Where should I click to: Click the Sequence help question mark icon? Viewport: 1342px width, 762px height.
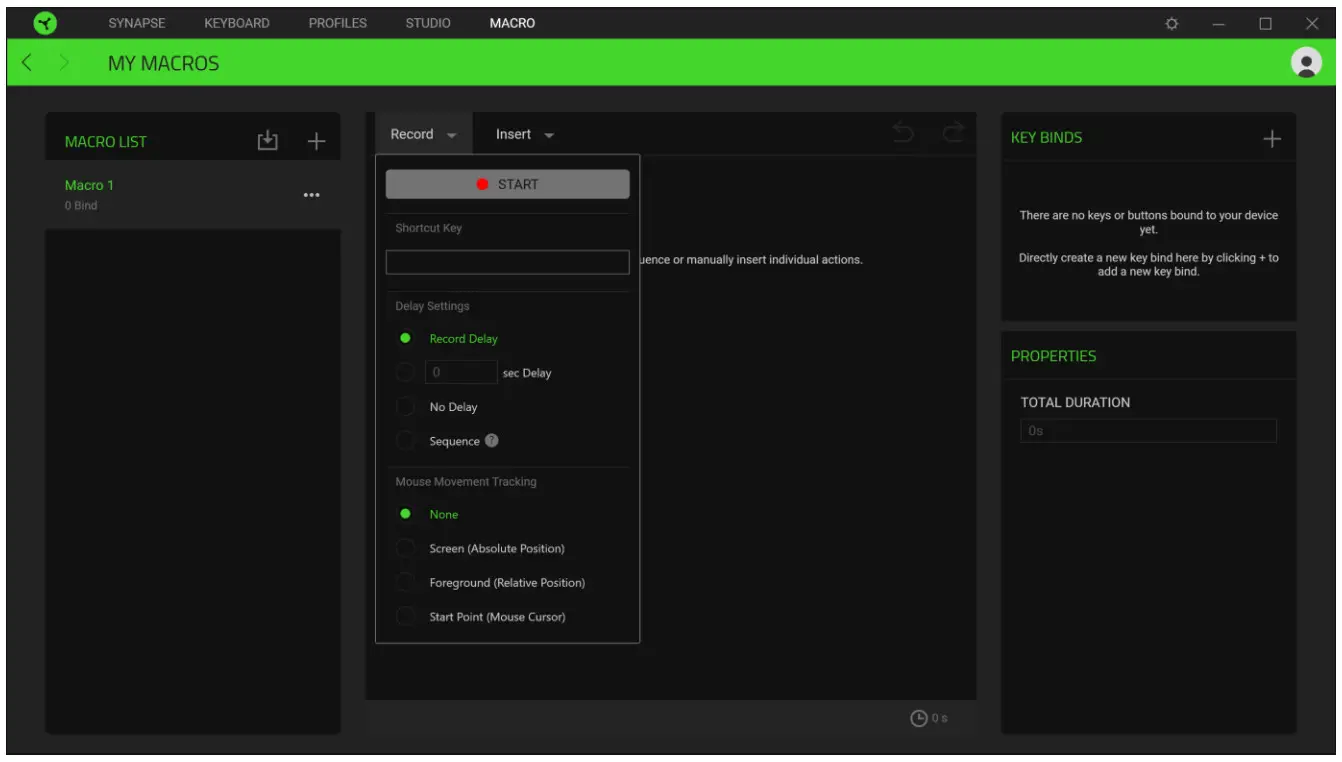[x=492, y=441]
